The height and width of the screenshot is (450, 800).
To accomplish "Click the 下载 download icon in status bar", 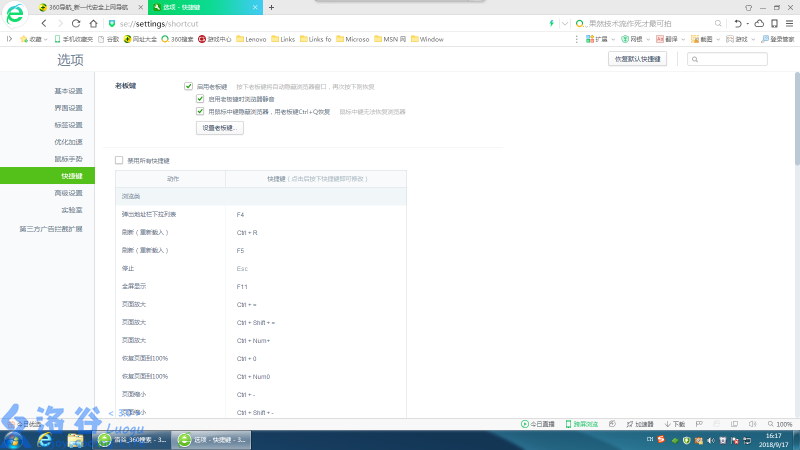I will (x=678, y=424).
